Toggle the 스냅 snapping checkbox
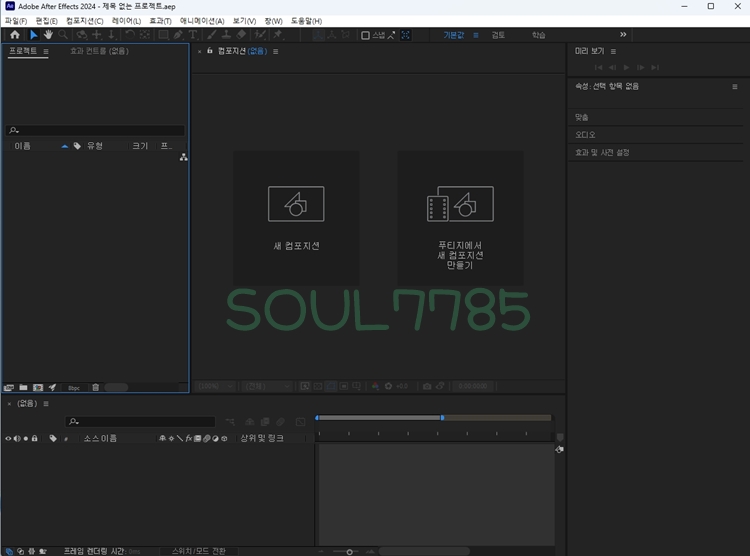The width and height of the screenshot is (750, 556). pyautogui.click(x=365, y=35)
